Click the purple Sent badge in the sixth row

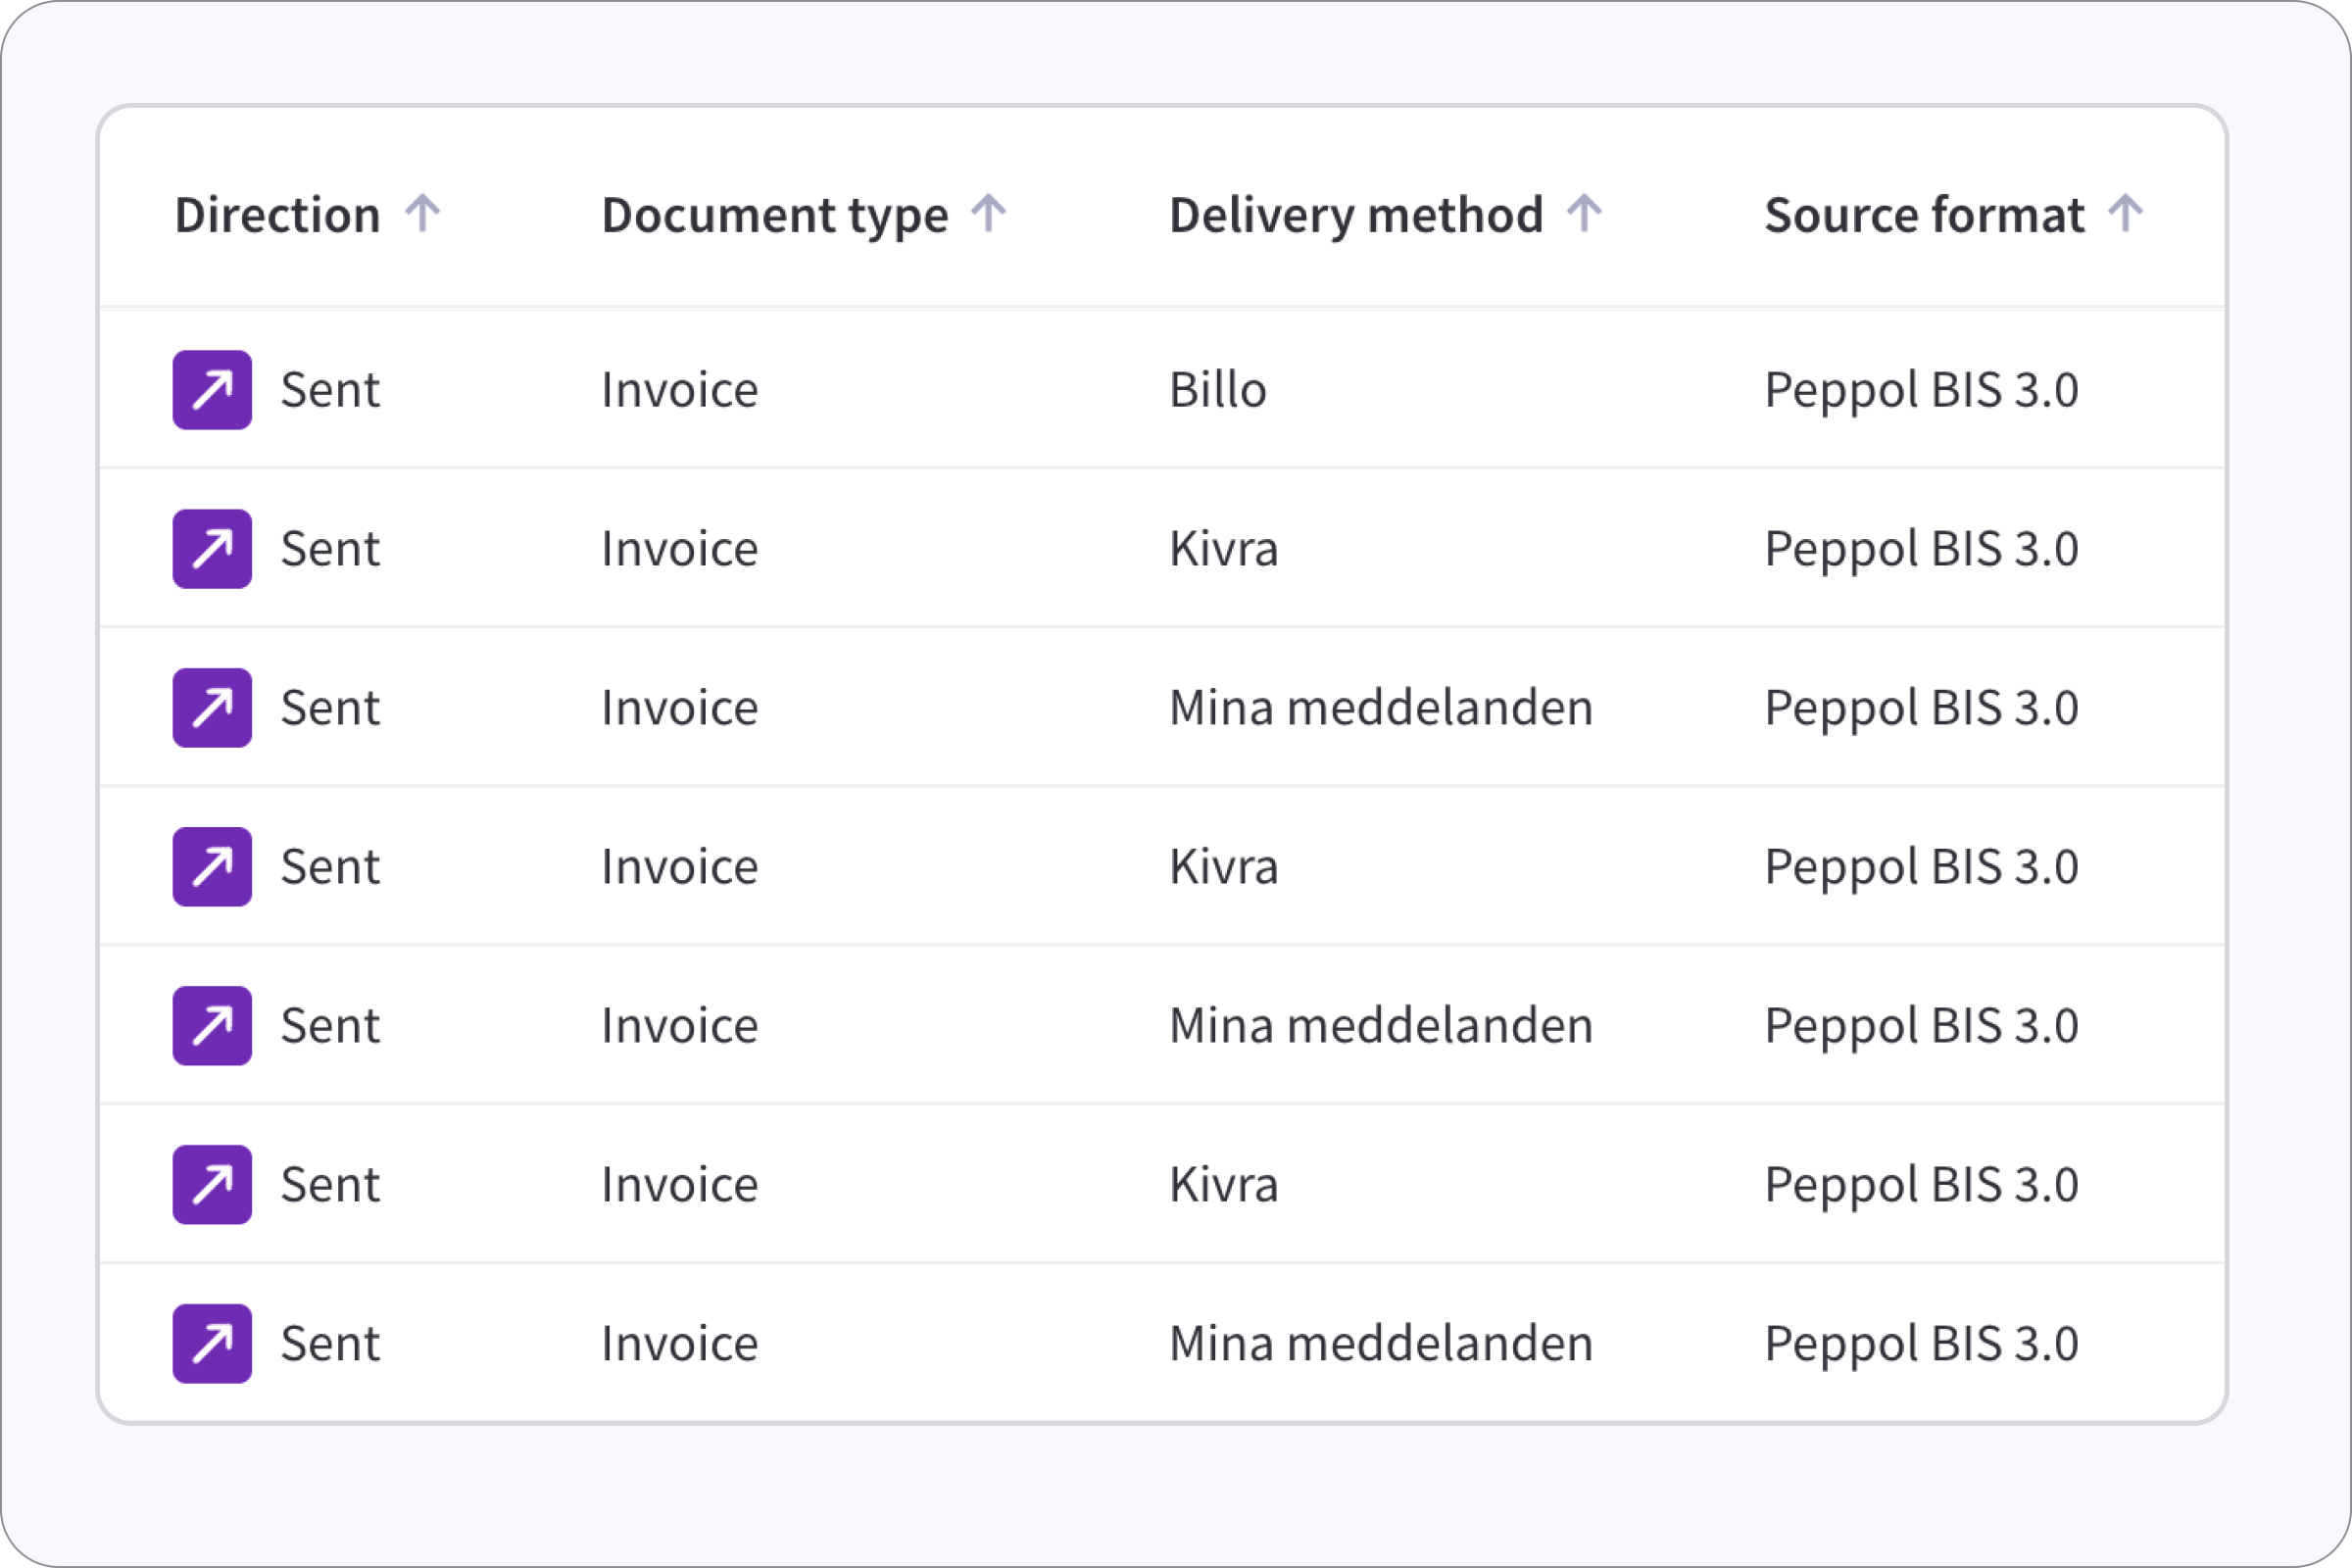(x=211, y=1184)
